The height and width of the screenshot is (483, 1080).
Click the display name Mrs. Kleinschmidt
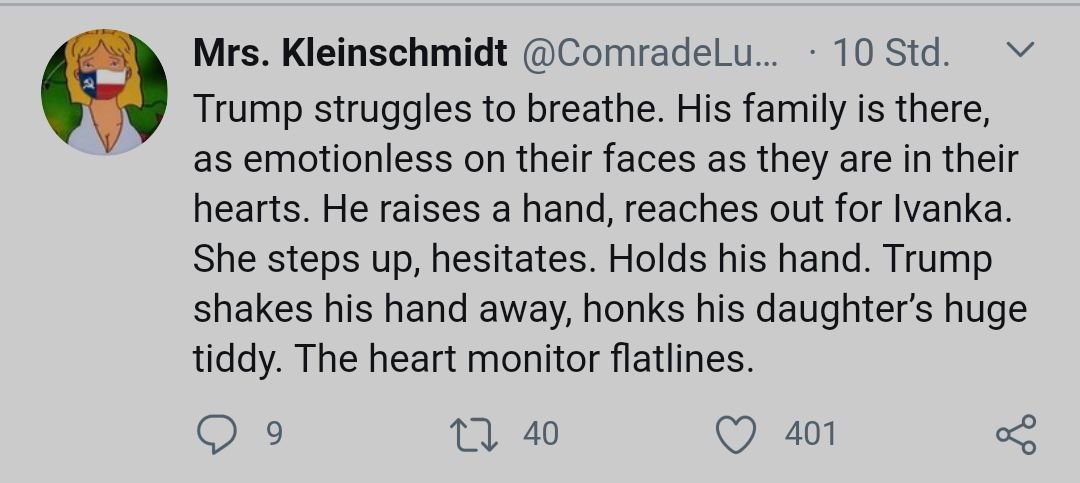[x=351, y=53]
